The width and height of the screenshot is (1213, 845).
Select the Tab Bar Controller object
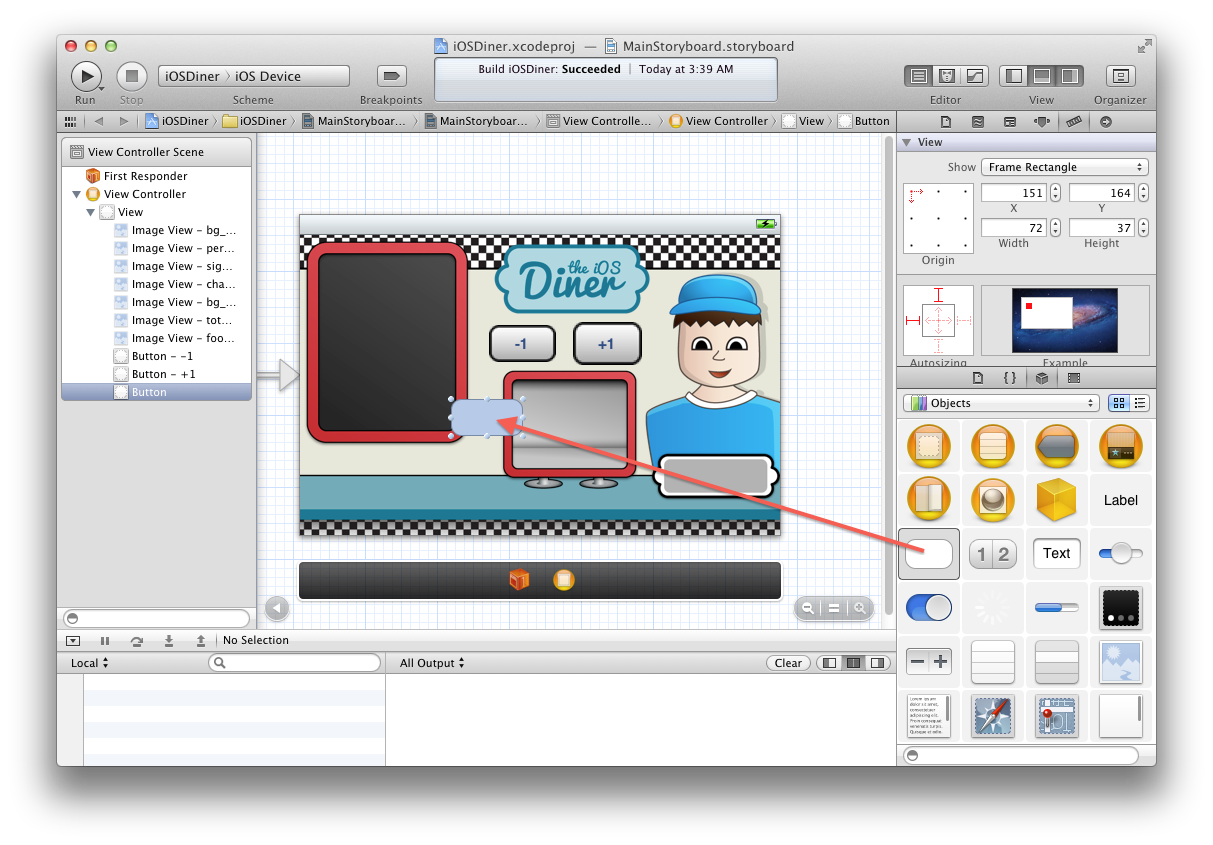[x=1120, y=446]
